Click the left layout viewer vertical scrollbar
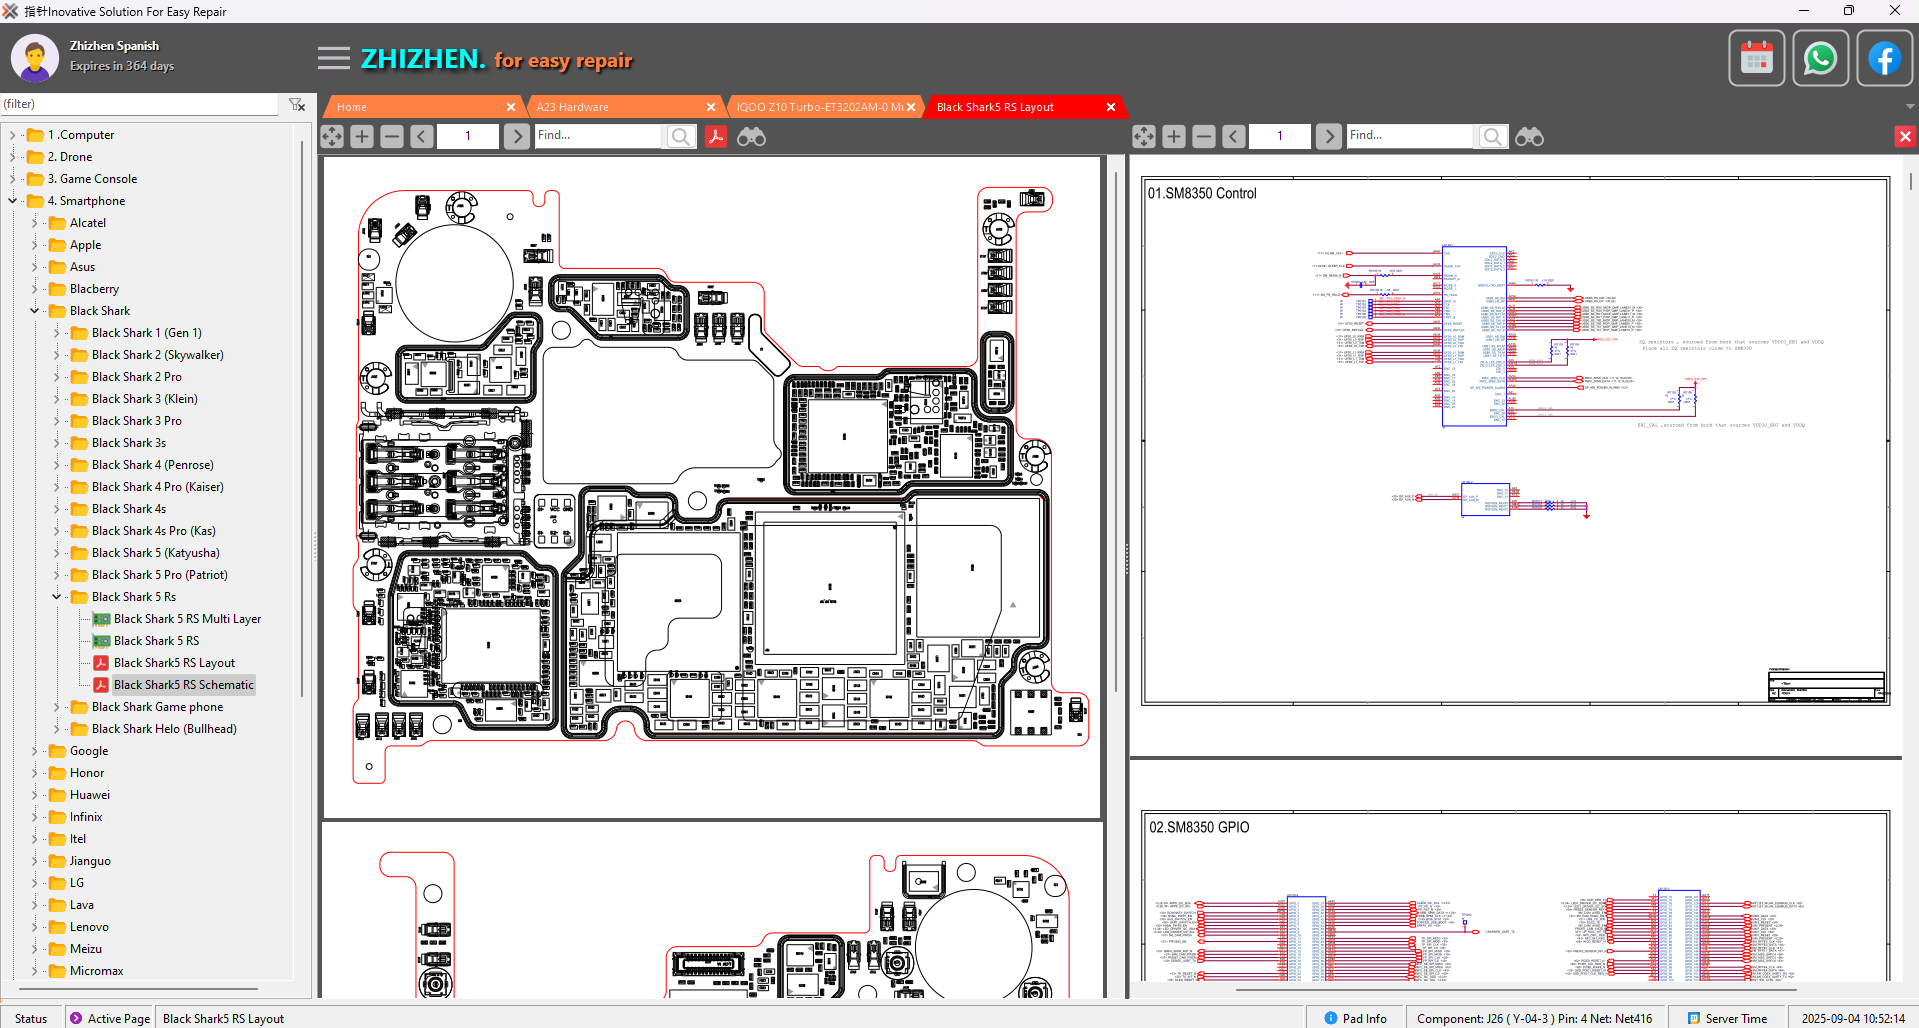Viewport: 1919px width, 1028px height. (1116, 430)
